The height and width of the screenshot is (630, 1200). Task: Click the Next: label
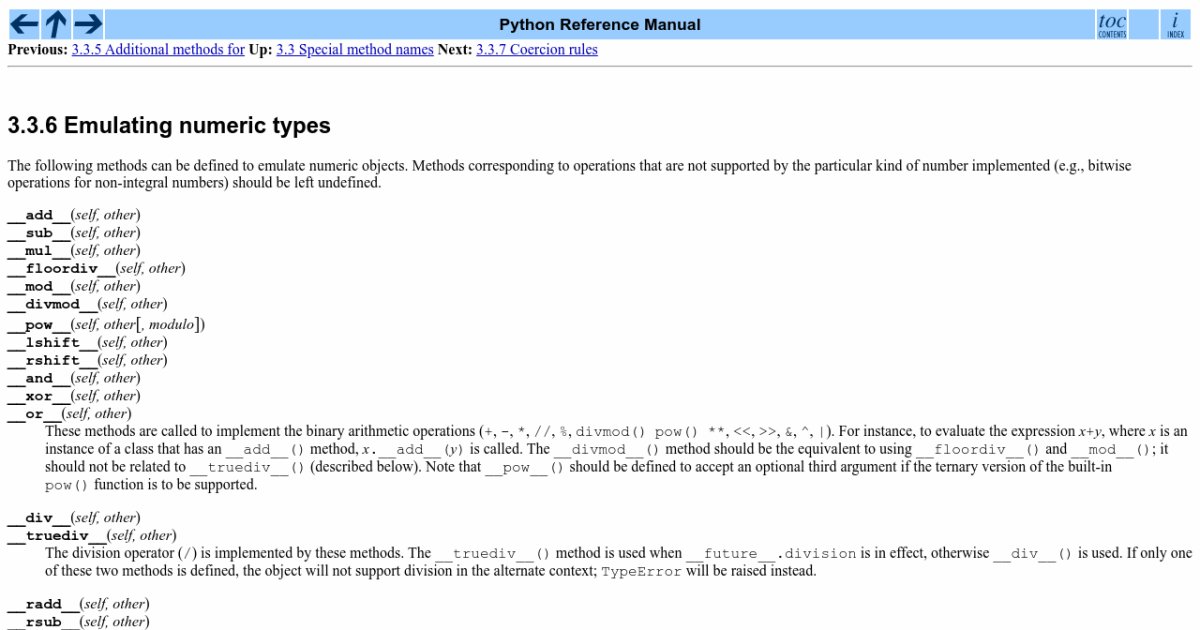pyautogui.click(x=455, y=49)
